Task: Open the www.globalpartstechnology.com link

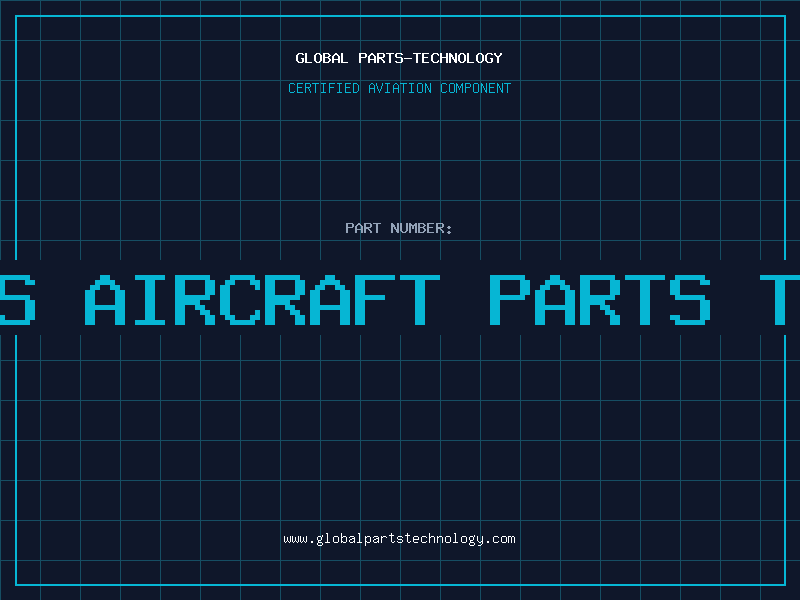Action: 399,539
